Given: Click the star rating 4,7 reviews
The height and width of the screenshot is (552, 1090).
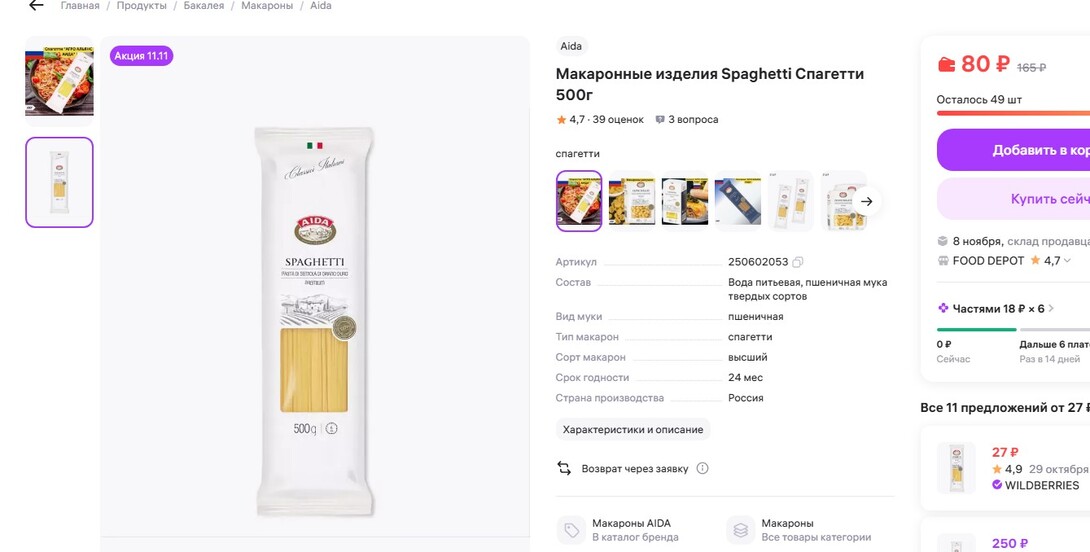Looking at the screenshot, I should pyautogui.click(x=600, y=120).
